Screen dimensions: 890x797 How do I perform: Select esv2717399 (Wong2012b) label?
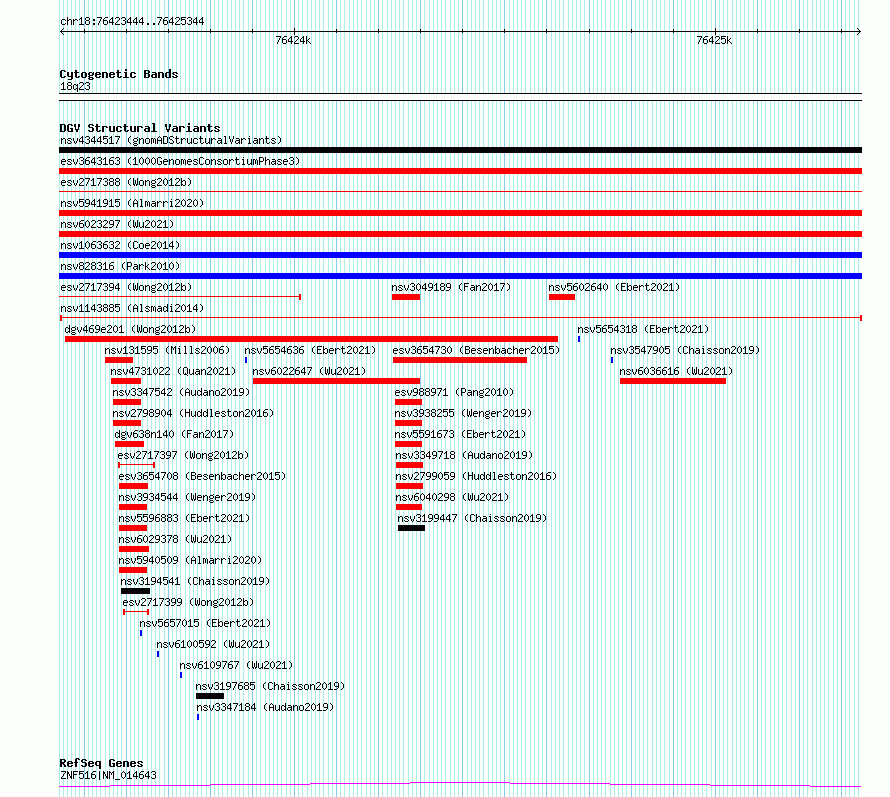click(x=188, y=602)
